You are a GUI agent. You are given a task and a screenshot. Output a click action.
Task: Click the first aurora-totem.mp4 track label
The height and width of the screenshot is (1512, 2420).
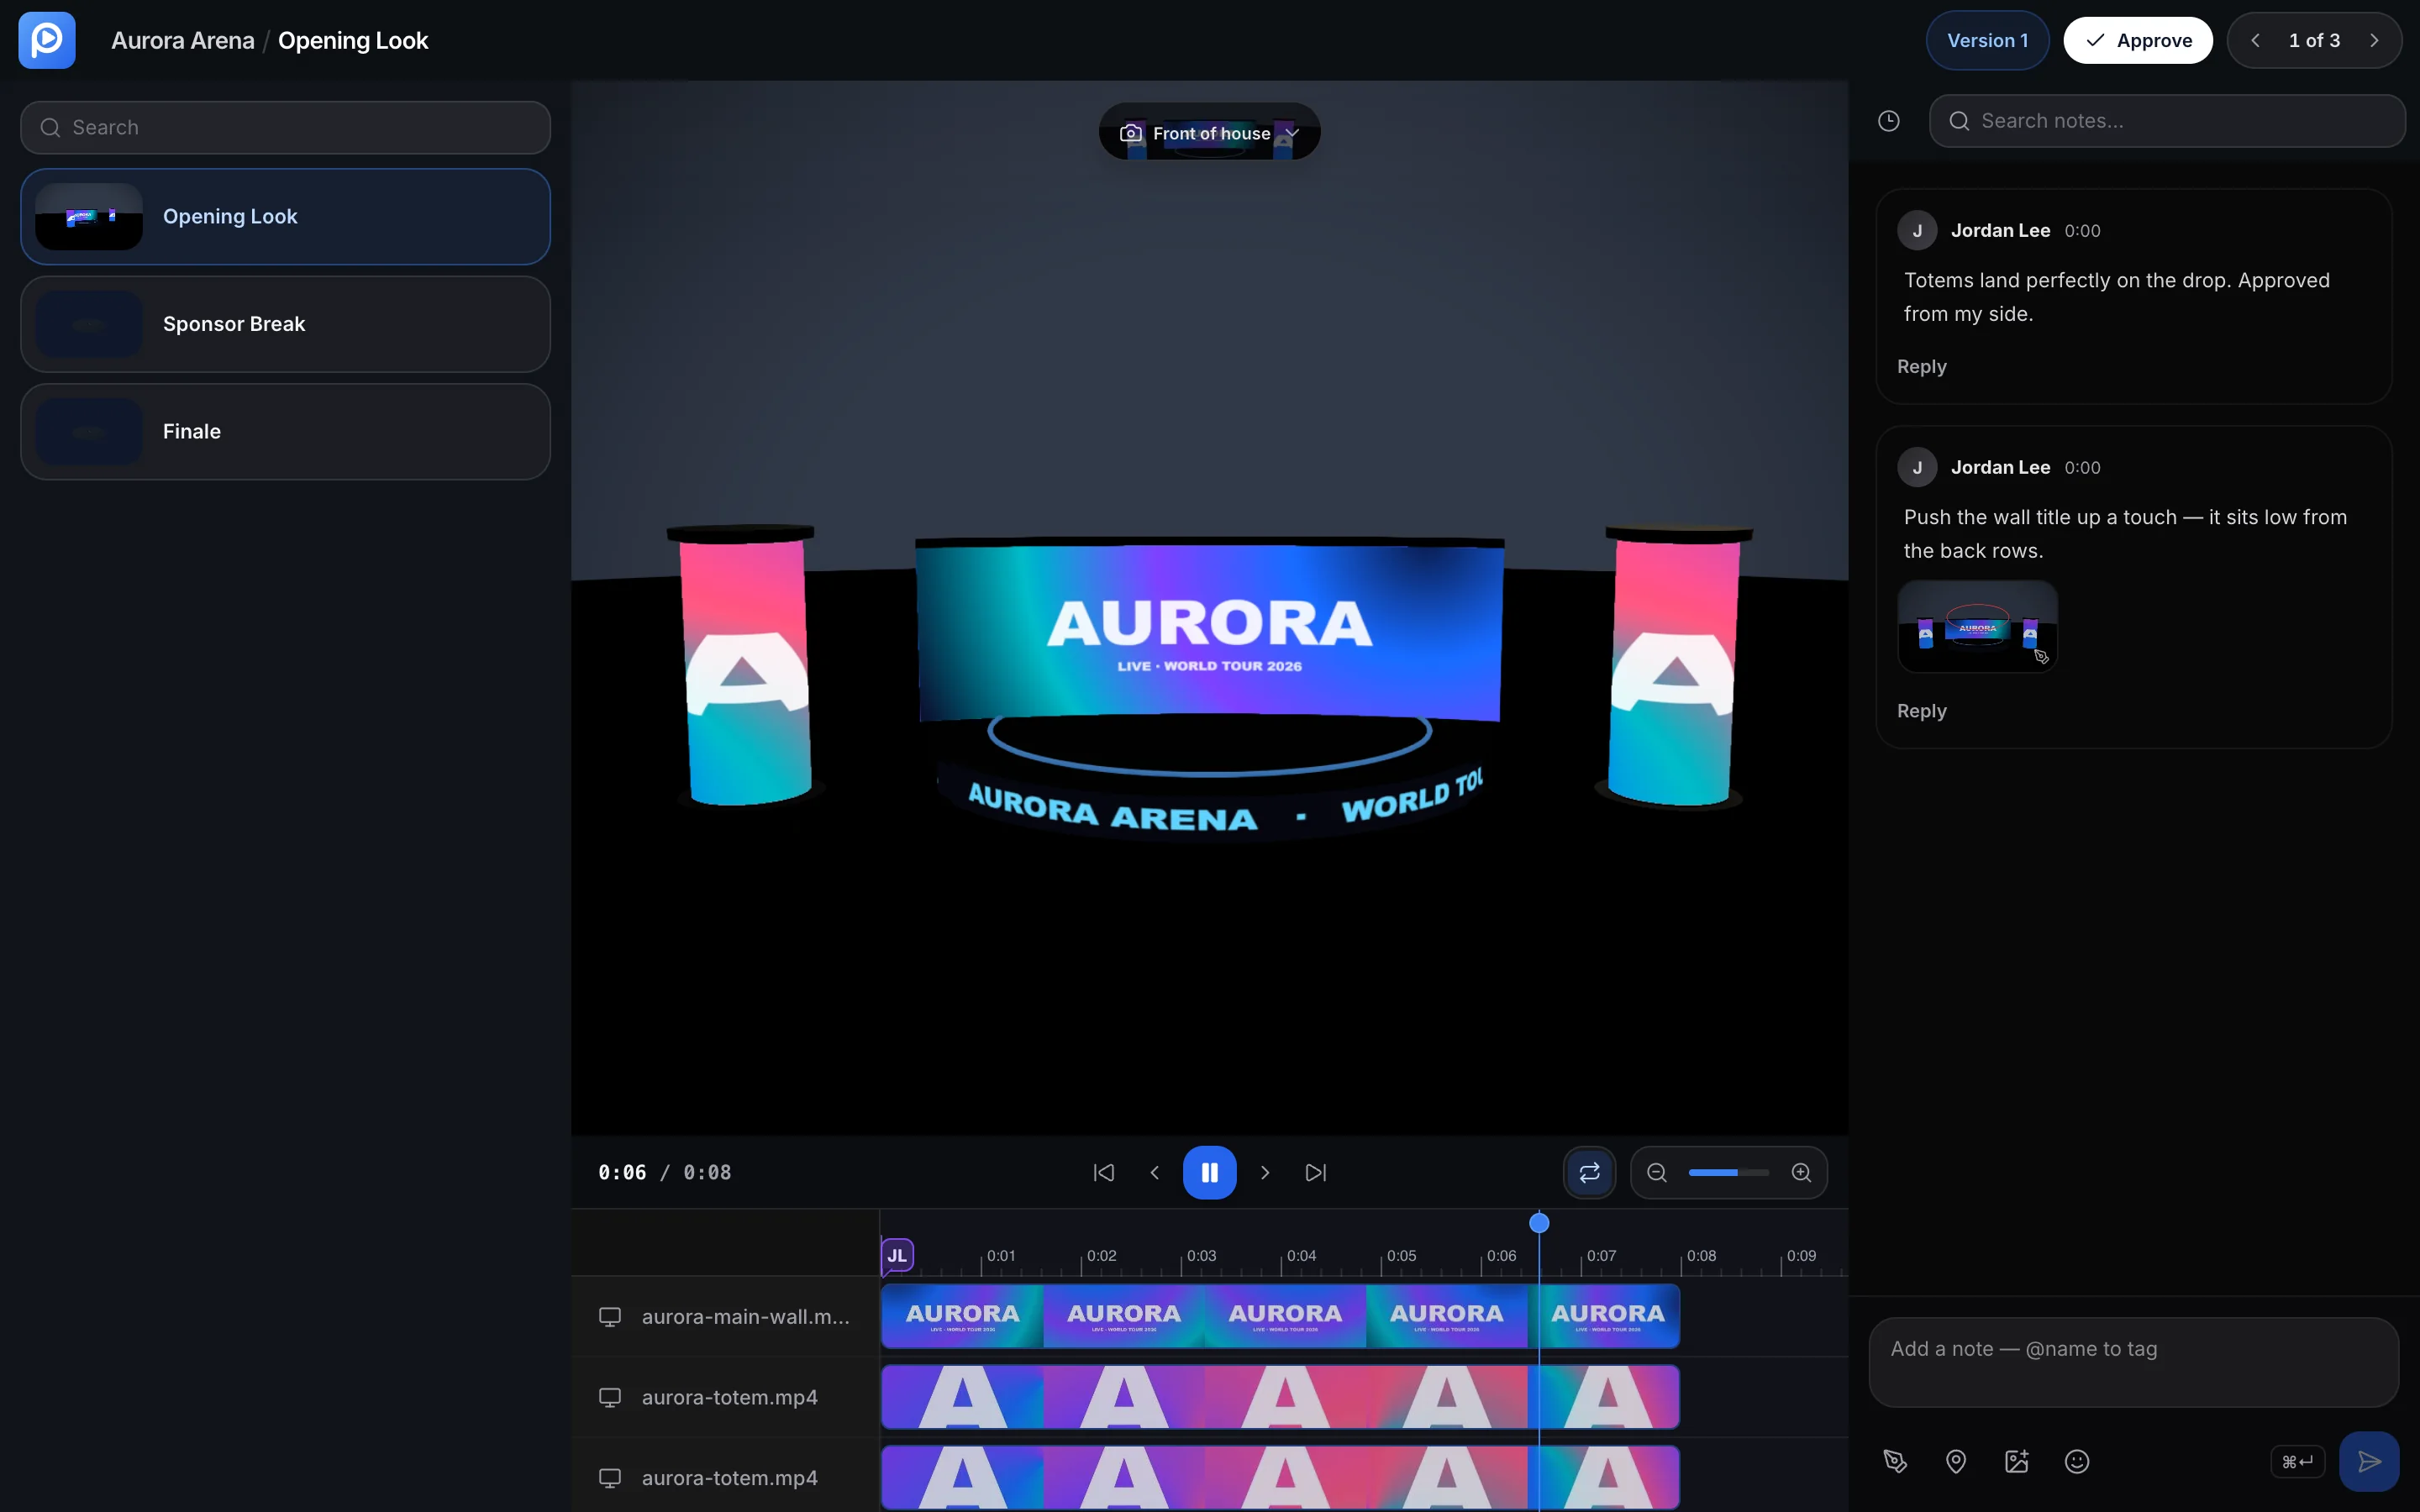pos(730,1397)
